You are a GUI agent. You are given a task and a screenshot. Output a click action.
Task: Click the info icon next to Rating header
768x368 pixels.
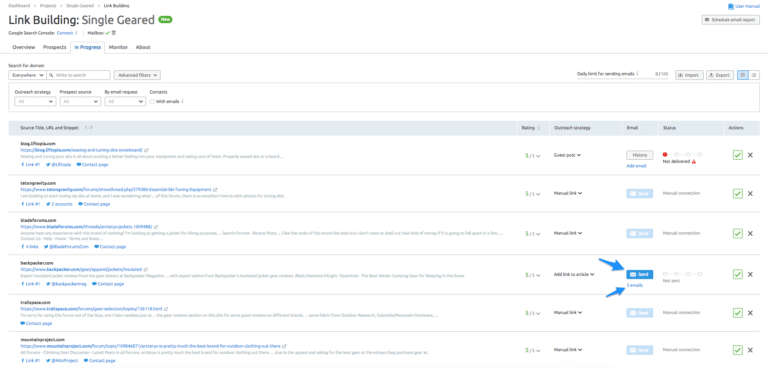click(x=540, y=128)
